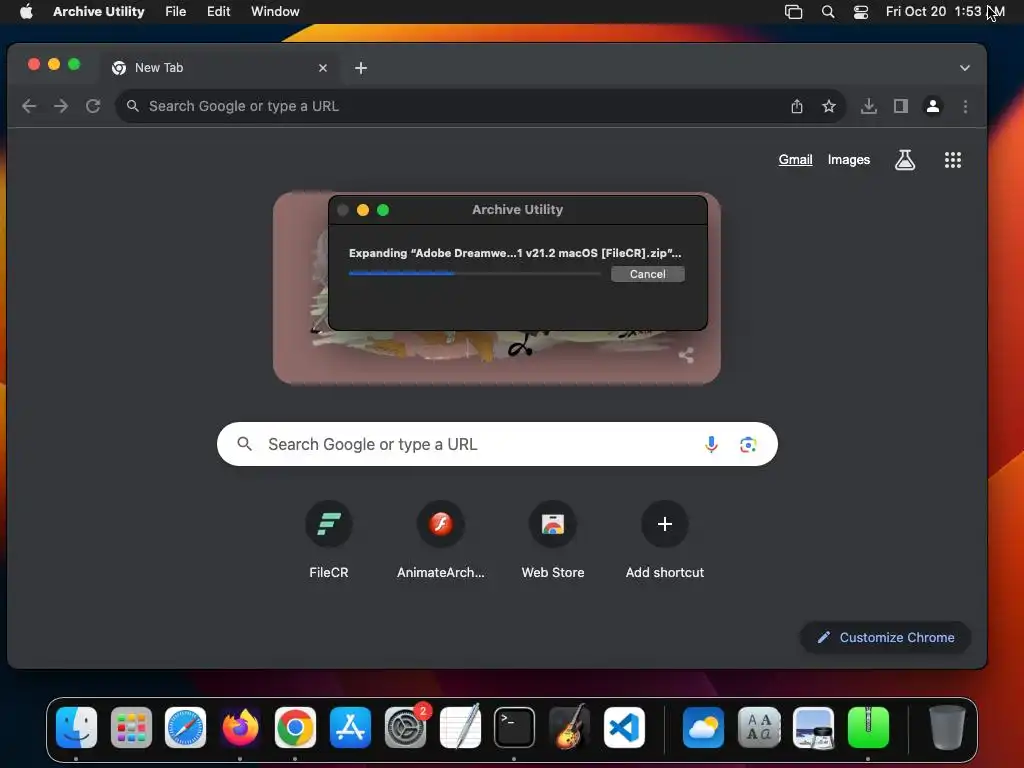This screenshot has height=768, width=1024.
Task: Open Launchpad from the Dock
Action: [131, 728]
